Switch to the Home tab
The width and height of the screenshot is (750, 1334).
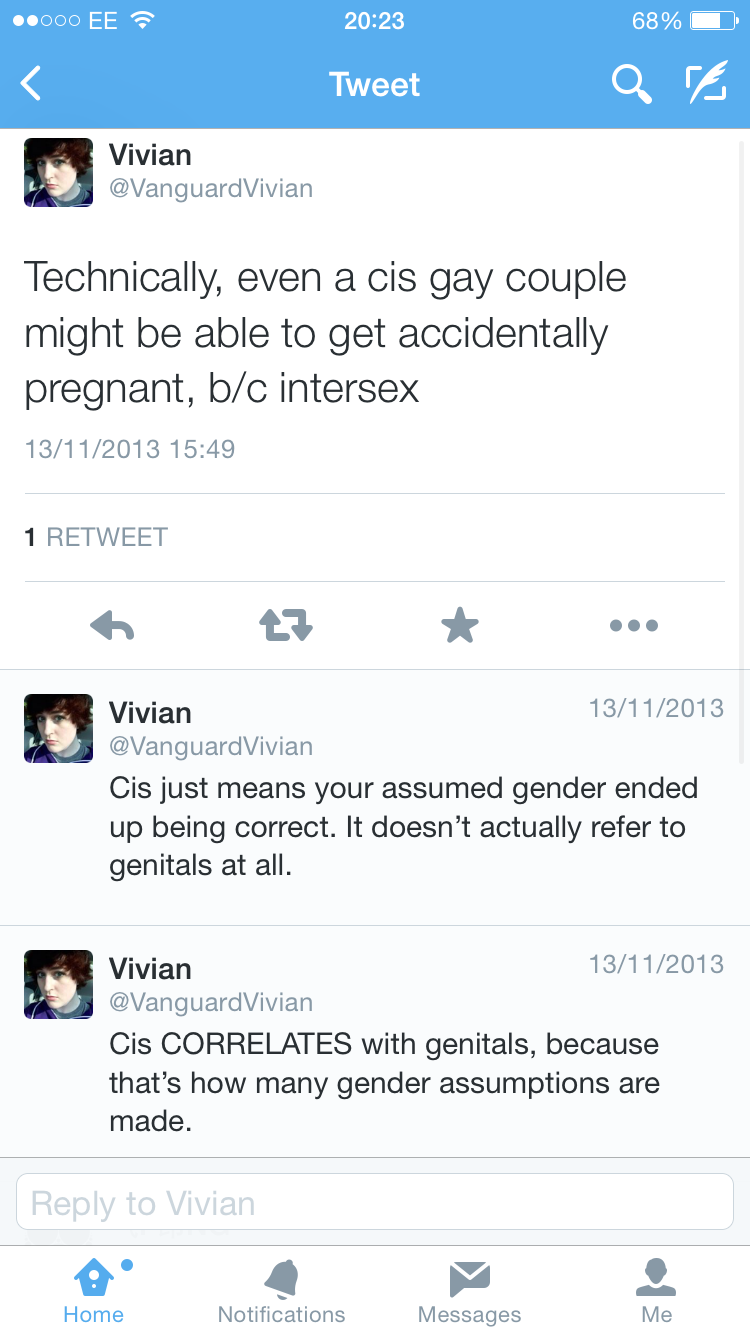pyautogui.click(x=93, y=1291)
